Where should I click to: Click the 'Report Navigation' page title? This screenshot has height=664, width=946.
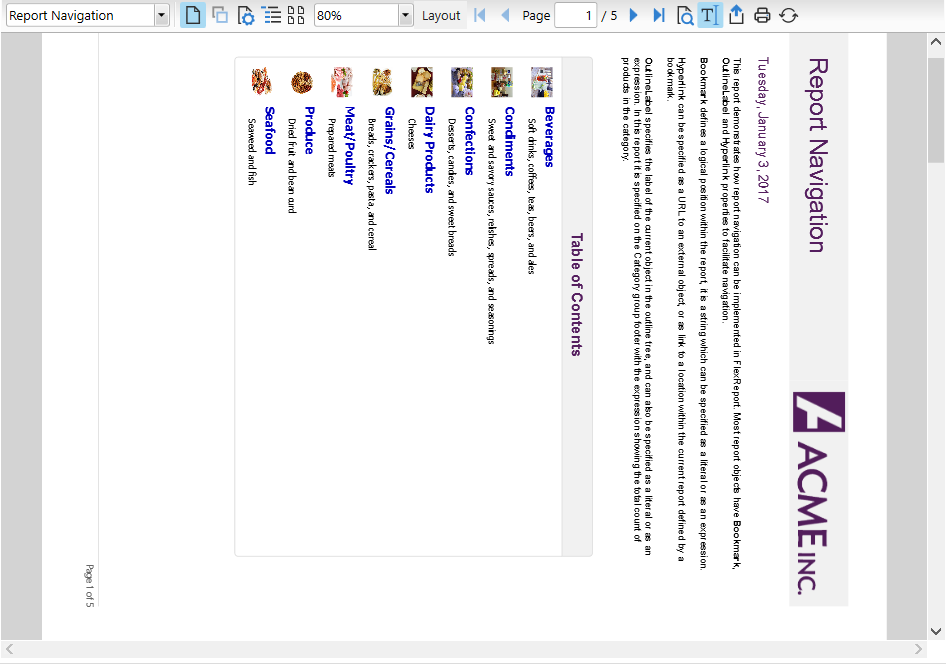818,155
